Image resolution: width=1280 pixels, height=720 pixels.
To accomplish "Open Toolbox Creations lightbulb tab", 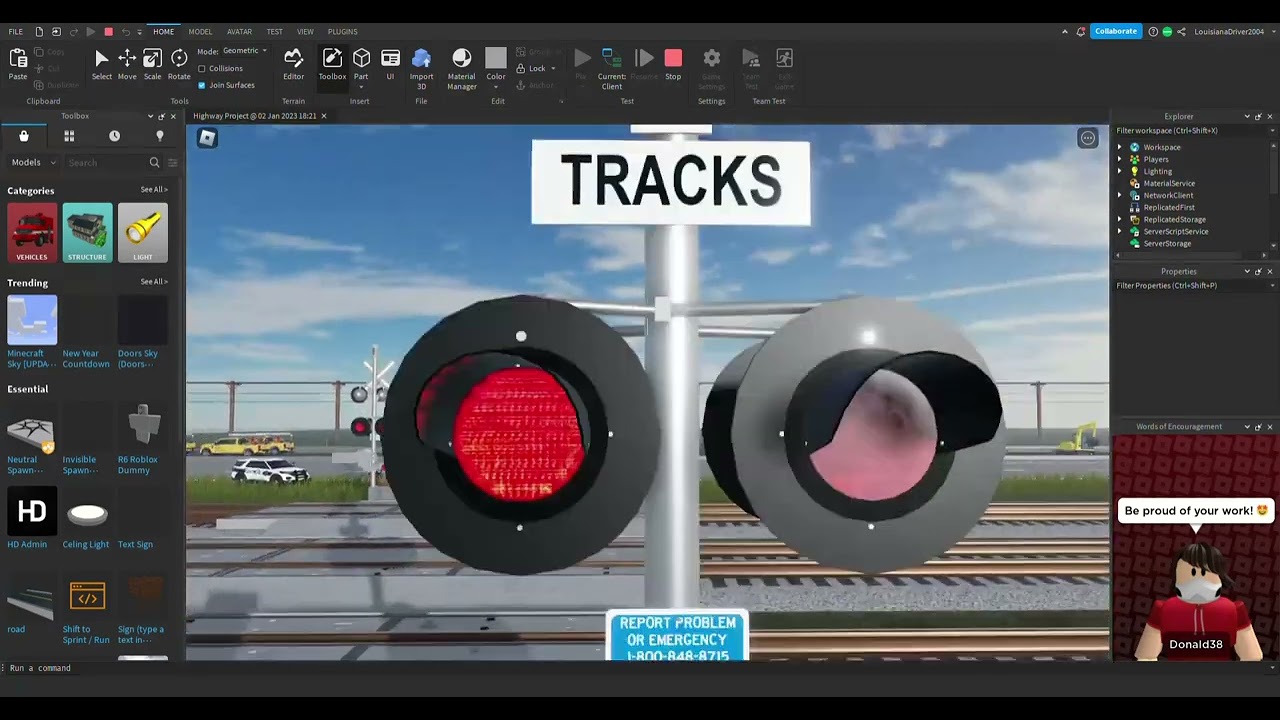I will click(x=159, y=136).
